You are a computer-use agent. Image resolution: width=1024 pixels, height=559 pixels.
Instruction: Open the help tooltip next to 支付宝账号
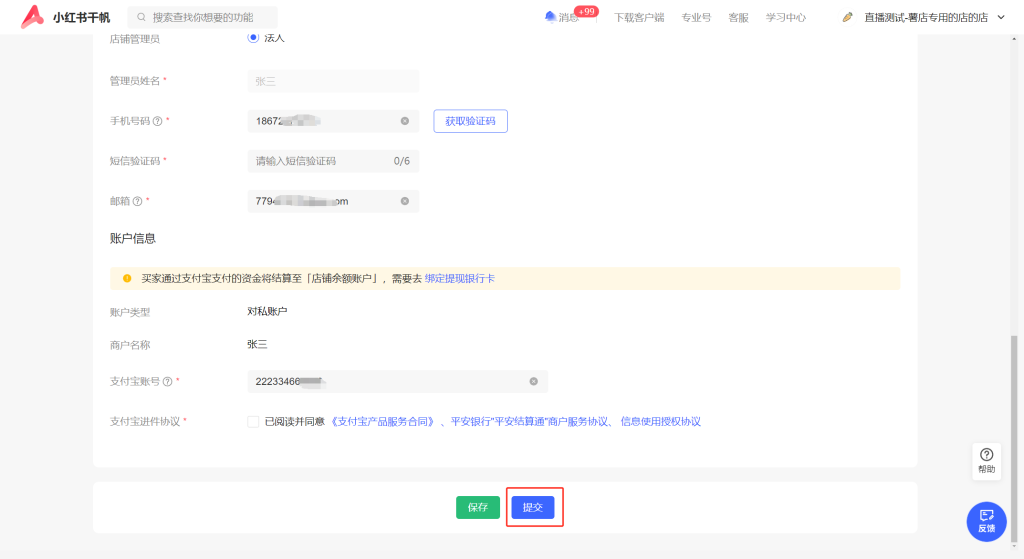[x=167, y=381]
